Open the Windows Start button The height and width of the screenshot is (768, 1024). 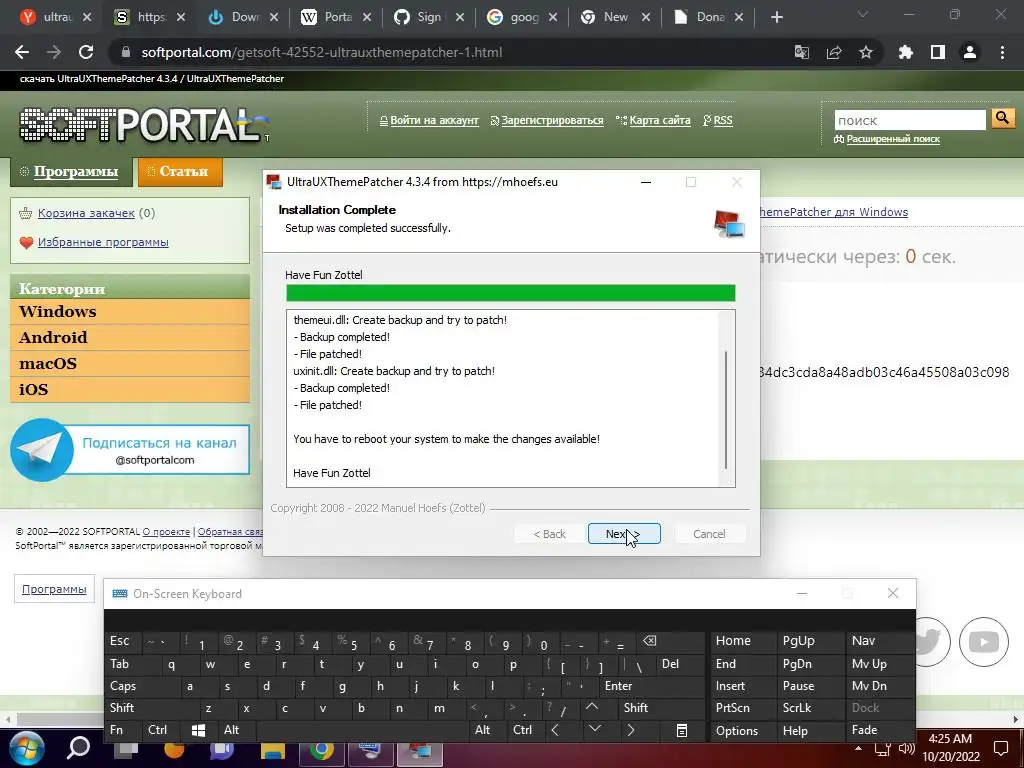point(26,748)
